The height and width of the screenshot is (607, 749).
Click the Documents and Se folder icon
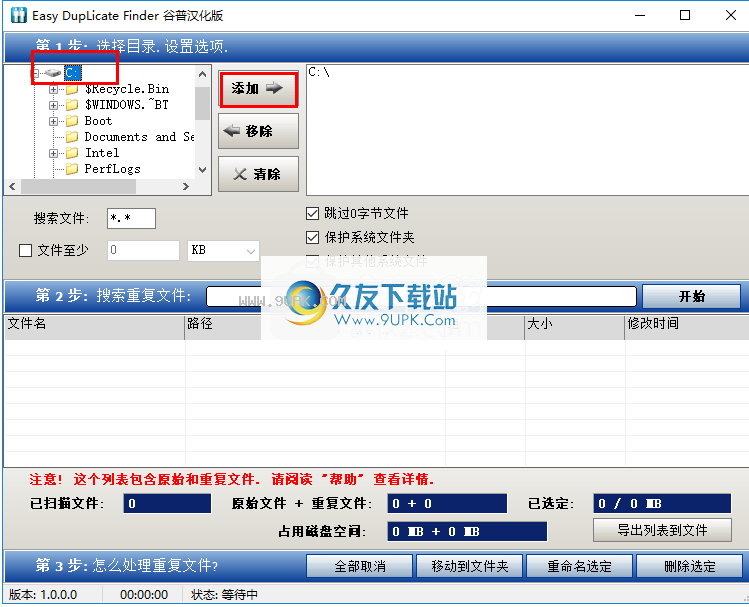(72, 137)
